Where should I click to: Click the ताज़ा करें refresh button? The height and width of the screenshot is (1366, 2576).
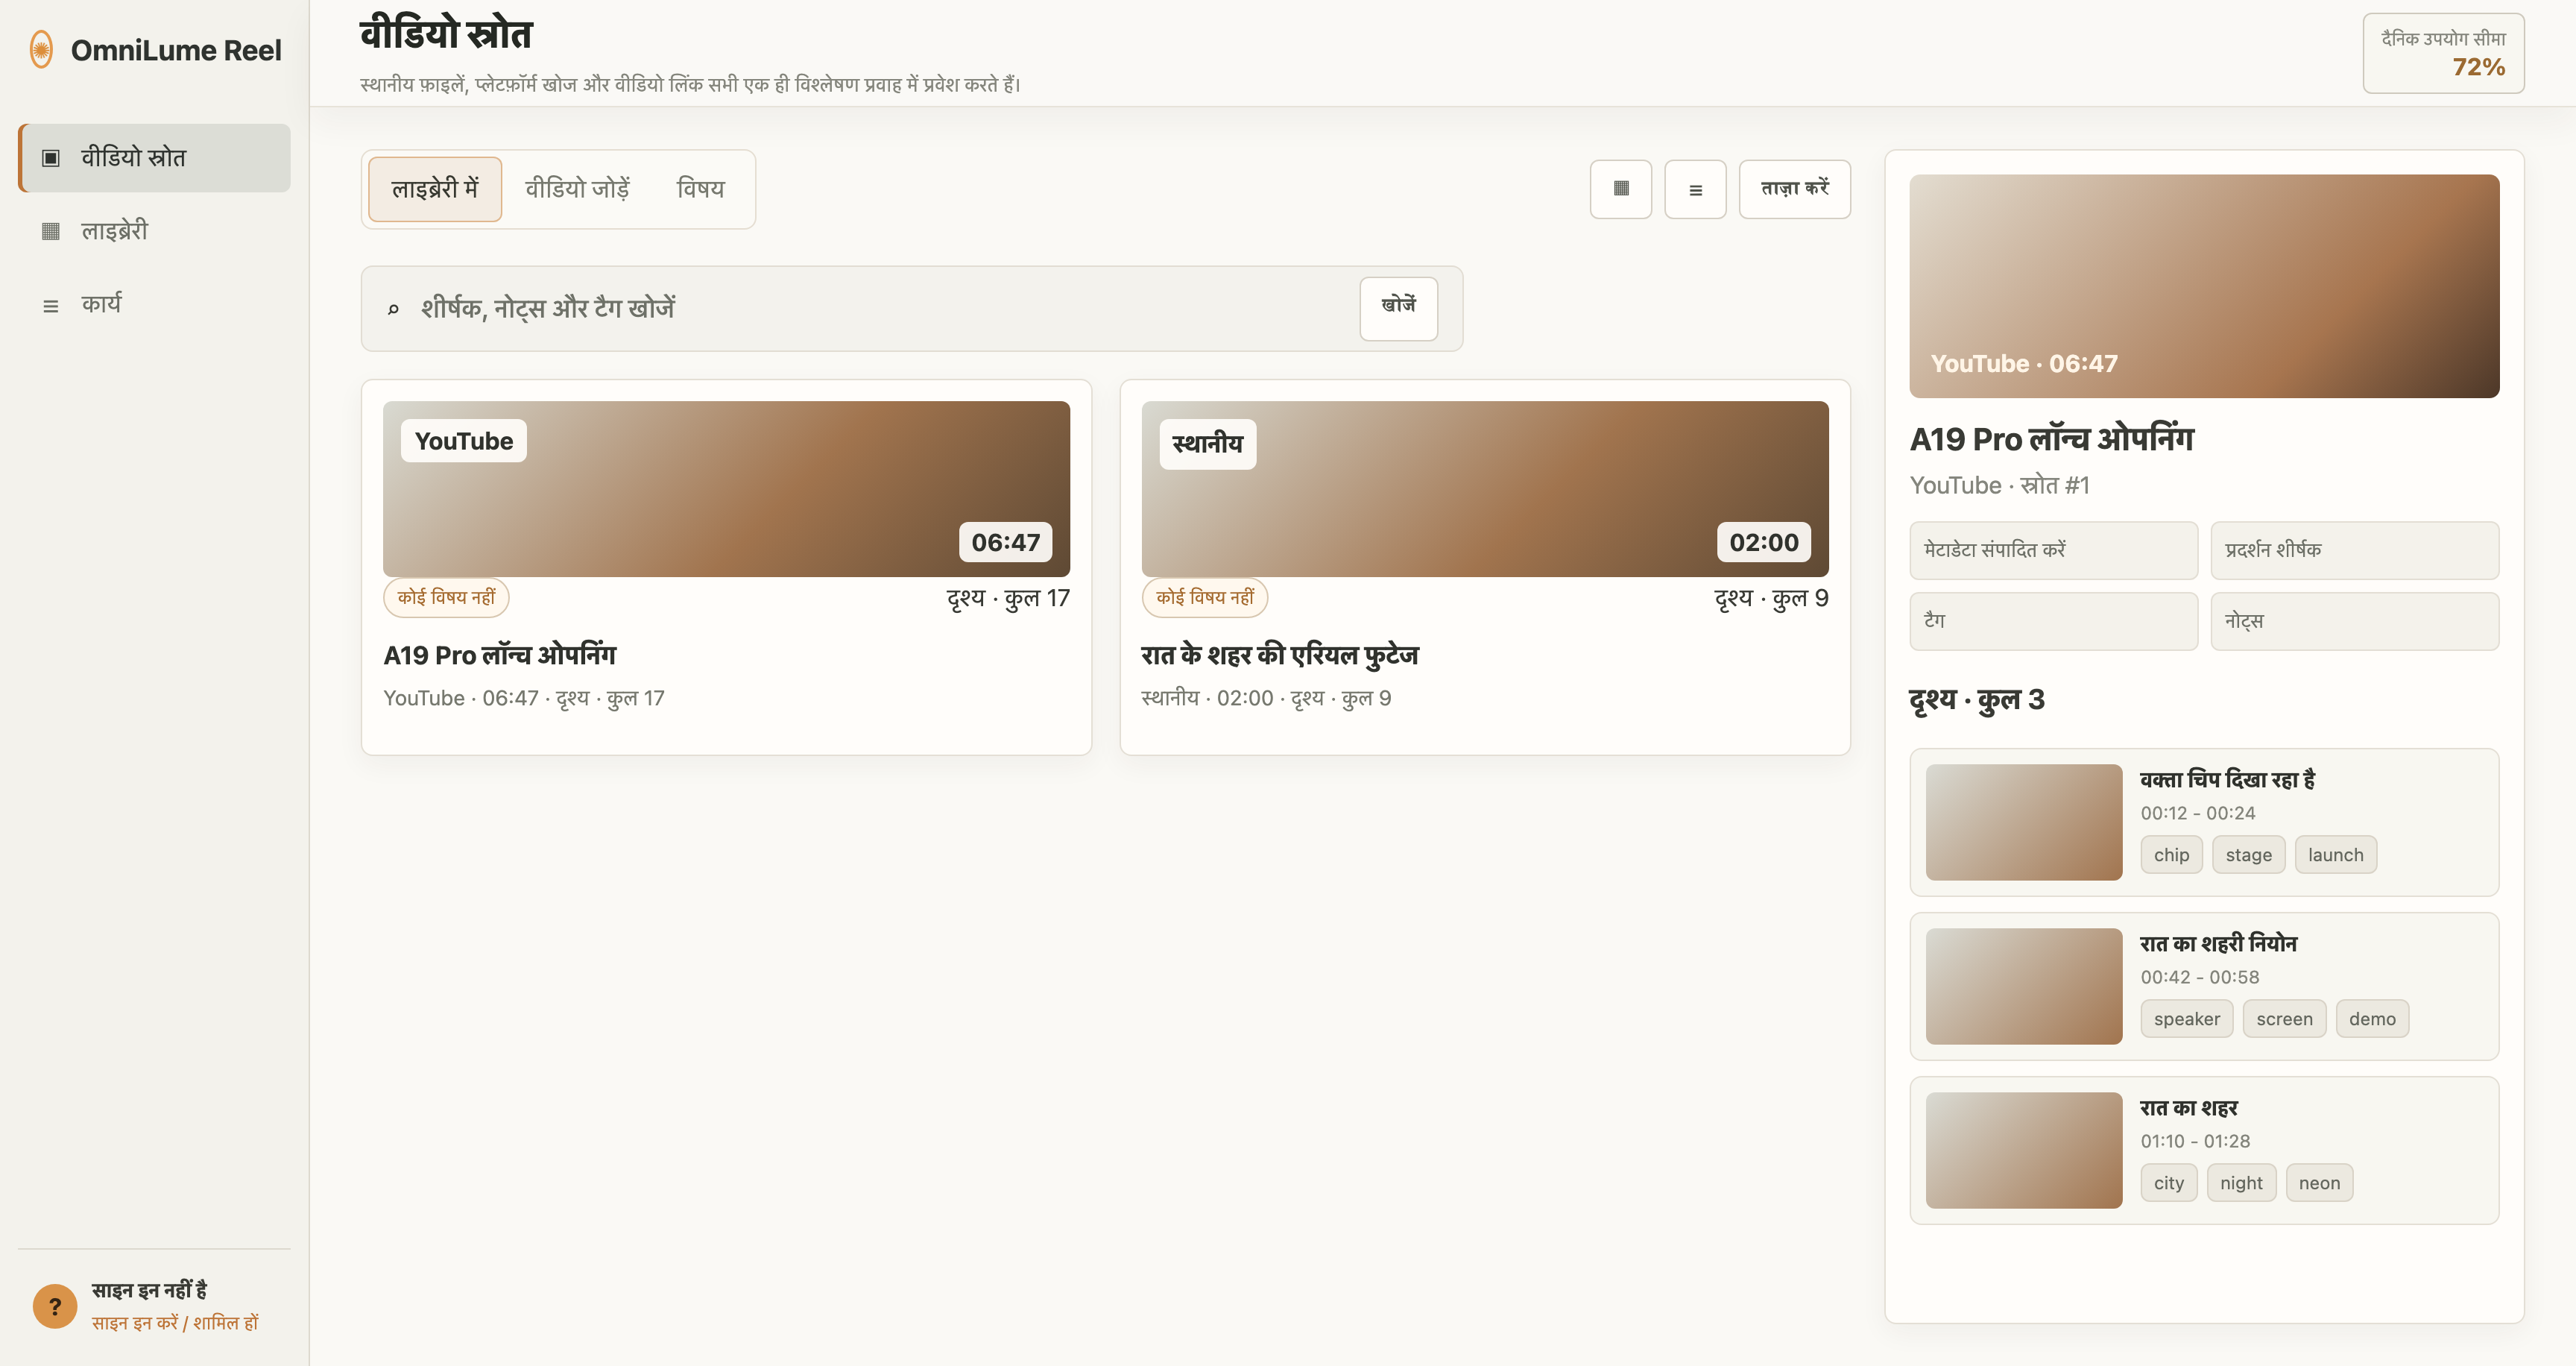pyautogui.click(x=1795, y=189)
